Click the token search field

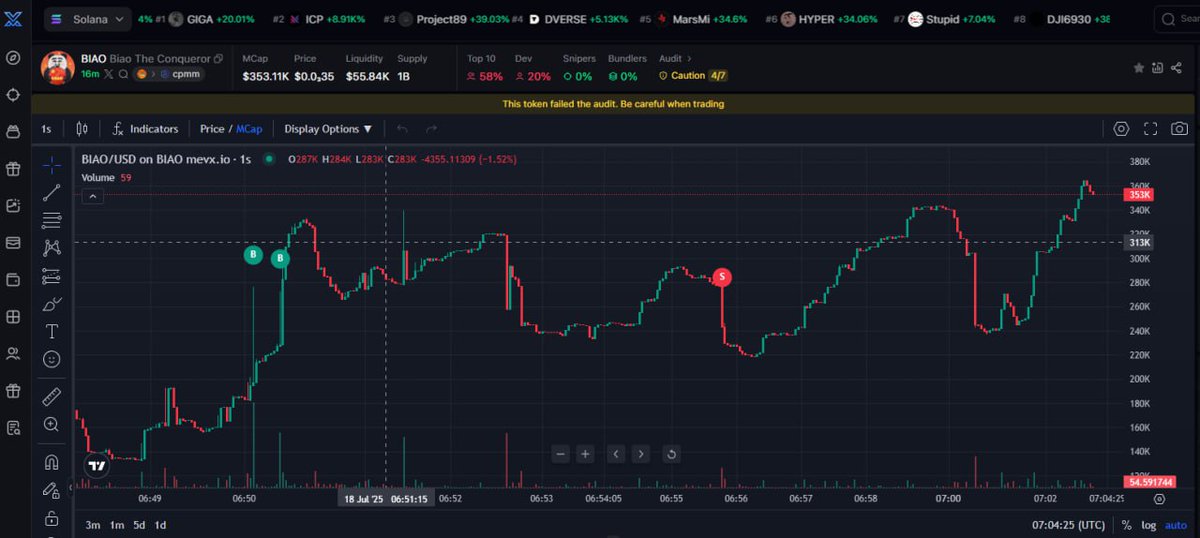(x=1176, y=18)
